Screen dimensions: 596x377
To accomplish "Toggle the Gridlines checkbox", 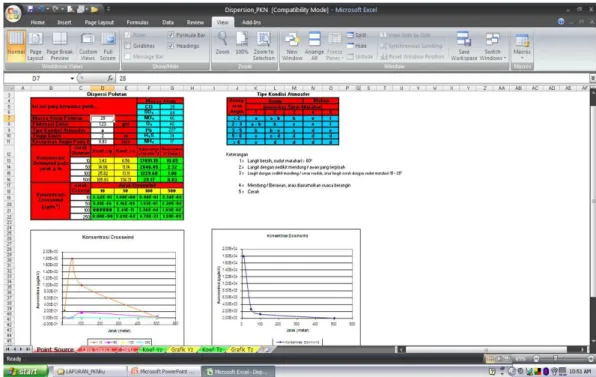I will tap(128, 46).
